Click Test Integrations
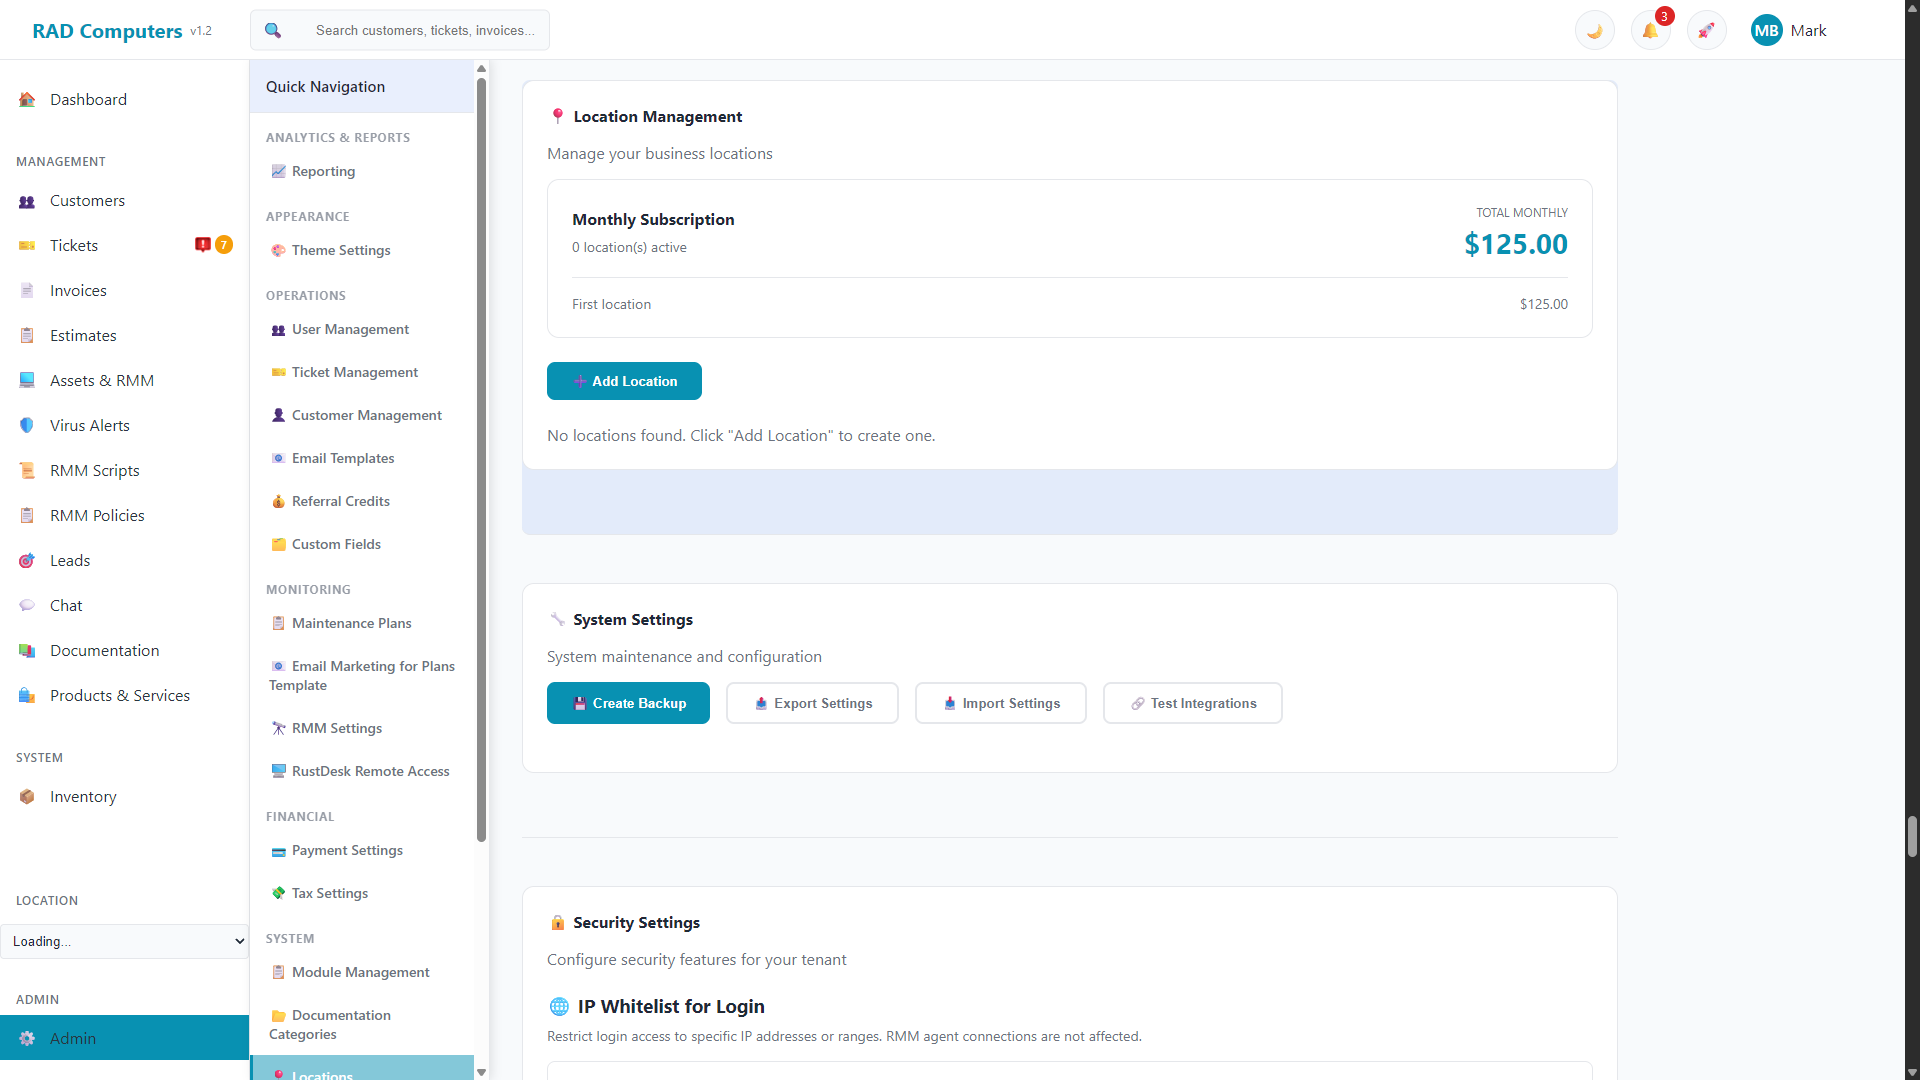This screenshot has width=1920, height=1080. (x=1192, y=703)
